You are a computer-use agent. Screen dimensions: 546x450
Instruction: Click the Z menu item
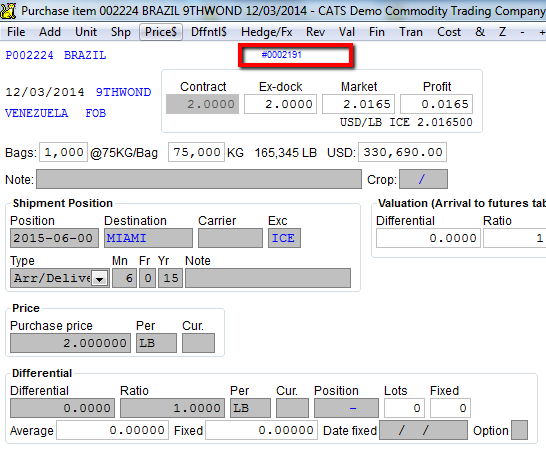[x=502, y=32]
